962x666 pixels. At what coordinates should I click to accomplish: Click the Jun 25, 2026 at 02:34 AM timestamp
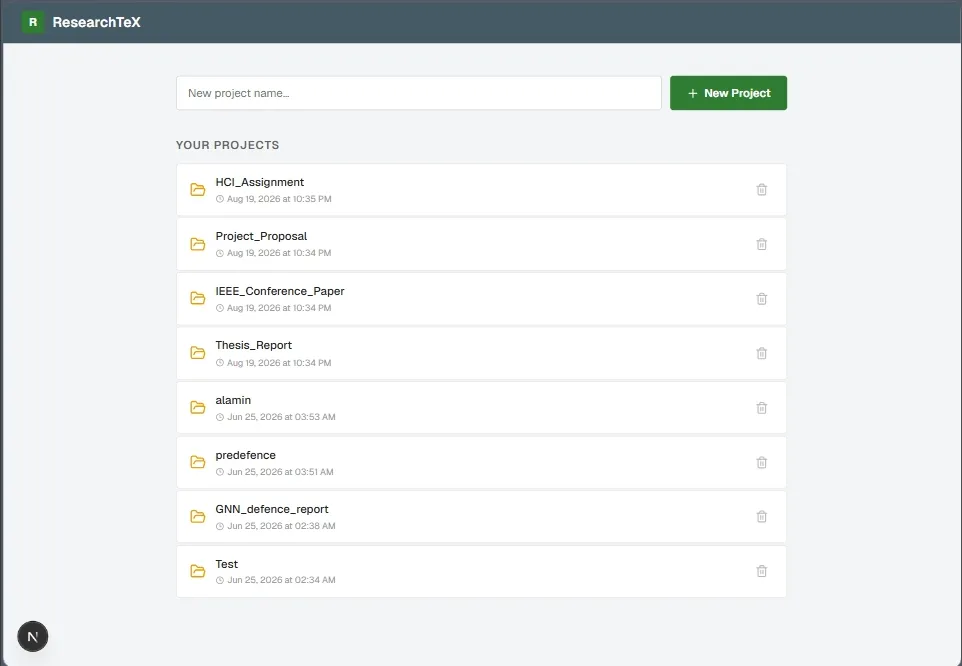pyautogui.click(x=281, y=580)
